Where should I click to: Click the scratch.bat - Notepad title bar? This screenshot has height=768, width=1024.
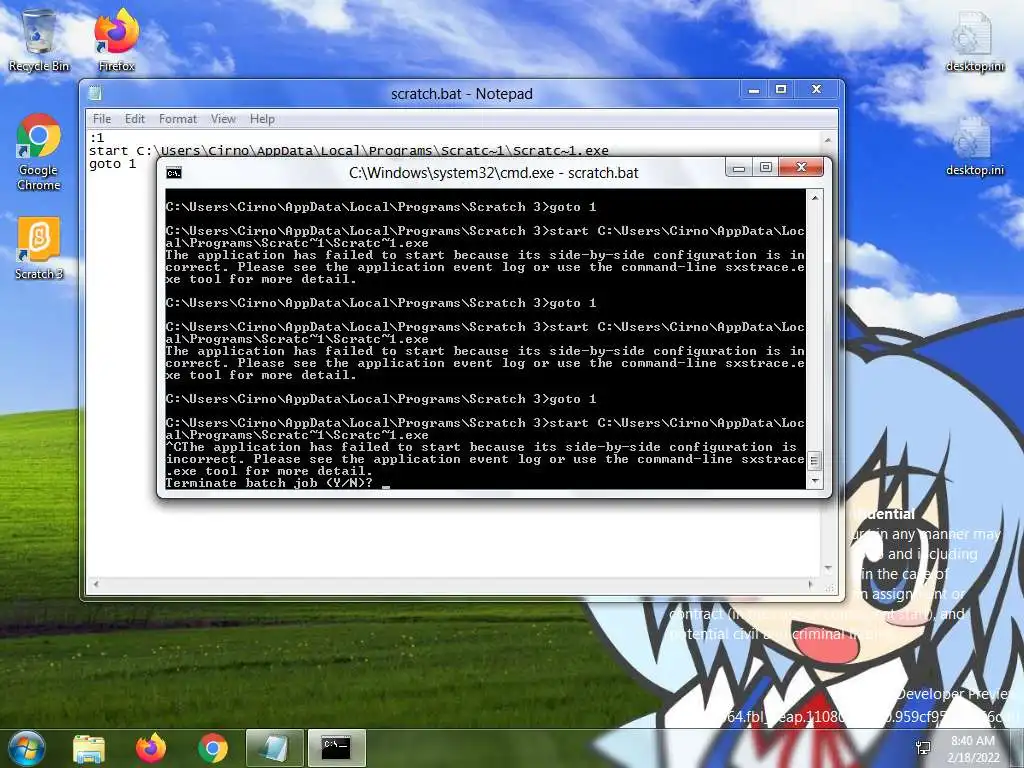click(462, 94)
